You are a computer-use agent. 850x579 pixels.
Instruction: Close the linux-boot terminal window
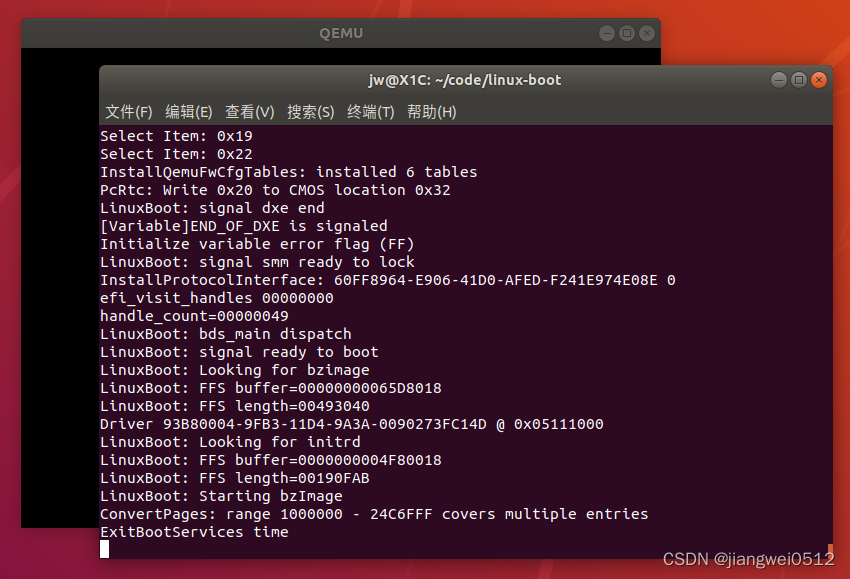(819, 80)
